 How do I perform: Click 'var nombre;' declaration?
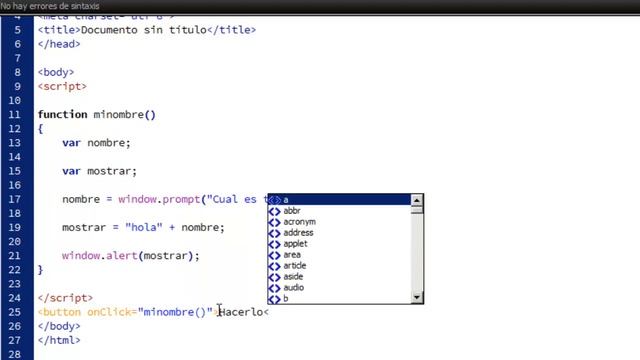[x=96, y=143]
